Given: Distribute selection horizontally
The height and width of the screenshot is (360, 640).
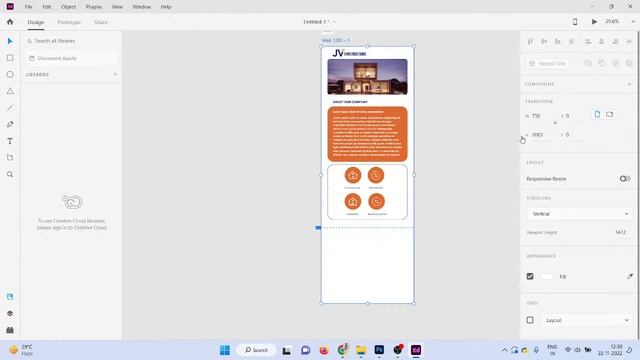Looking at the screenshot, I should coord(629,41).
